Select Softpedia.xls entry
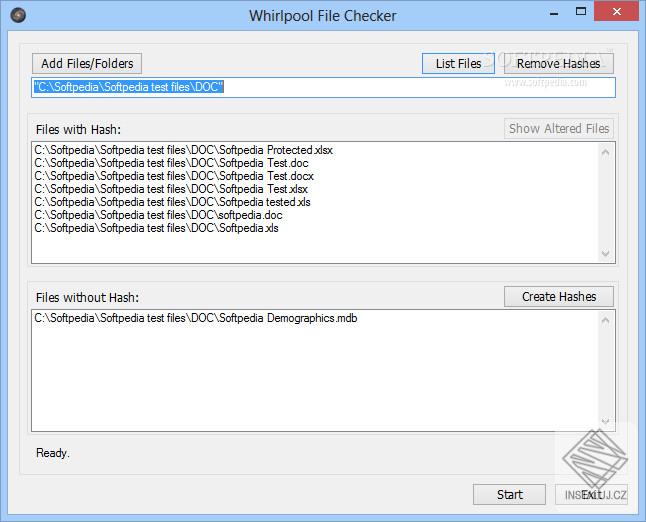This screenshot has width=646, height=522. tap(156, 228)
